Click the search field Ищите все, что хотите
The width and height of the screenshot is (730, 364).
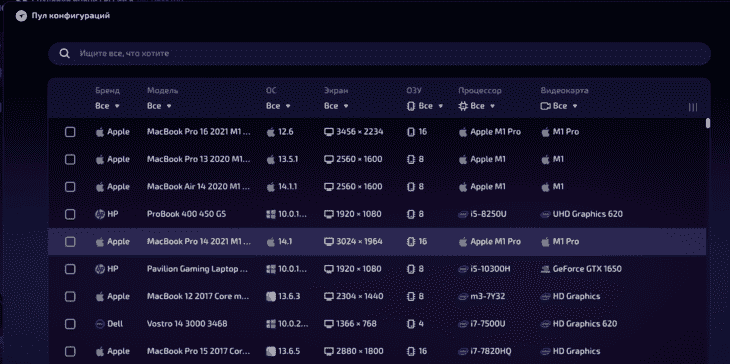pyautogui.click(x=379, y=54)
